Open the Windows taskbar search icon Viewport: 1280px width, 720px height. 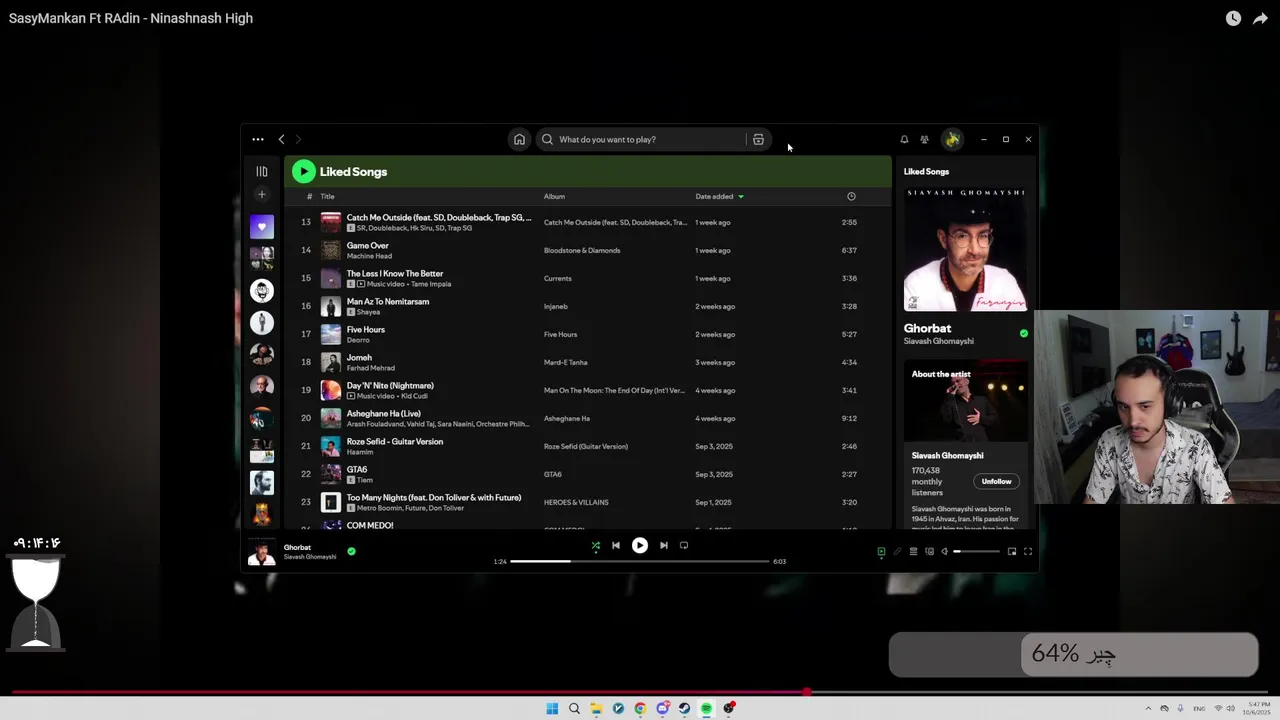pyautogui.click(x=574, y=708)
